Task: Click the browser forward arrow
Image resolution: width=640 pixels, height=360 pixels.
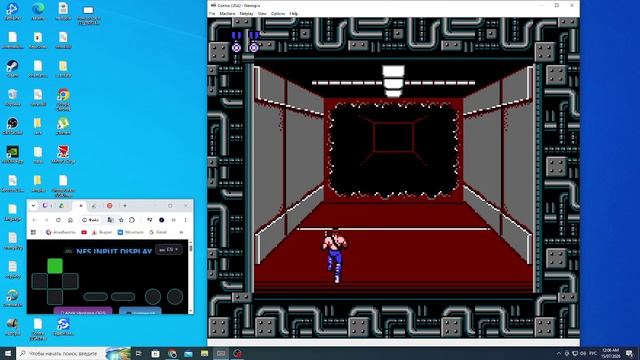Action: tap(46, 220)
